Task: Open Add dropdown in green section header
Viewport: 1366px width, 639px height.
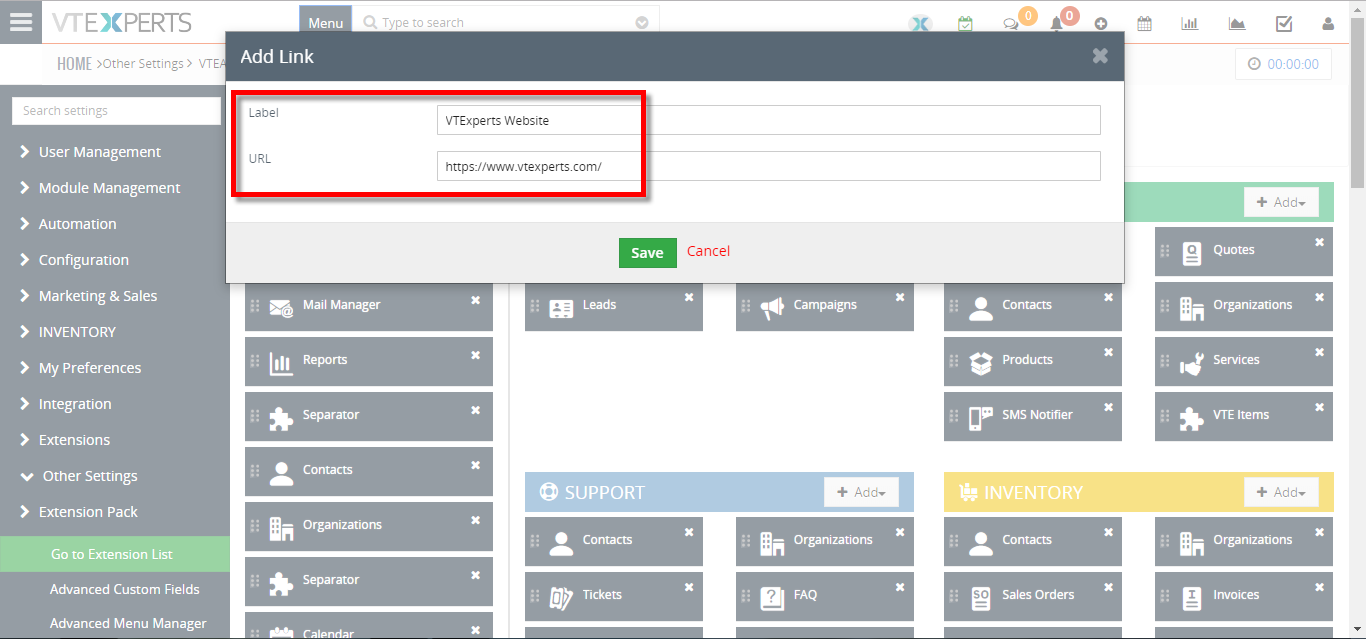Action: pos(1281,202)
